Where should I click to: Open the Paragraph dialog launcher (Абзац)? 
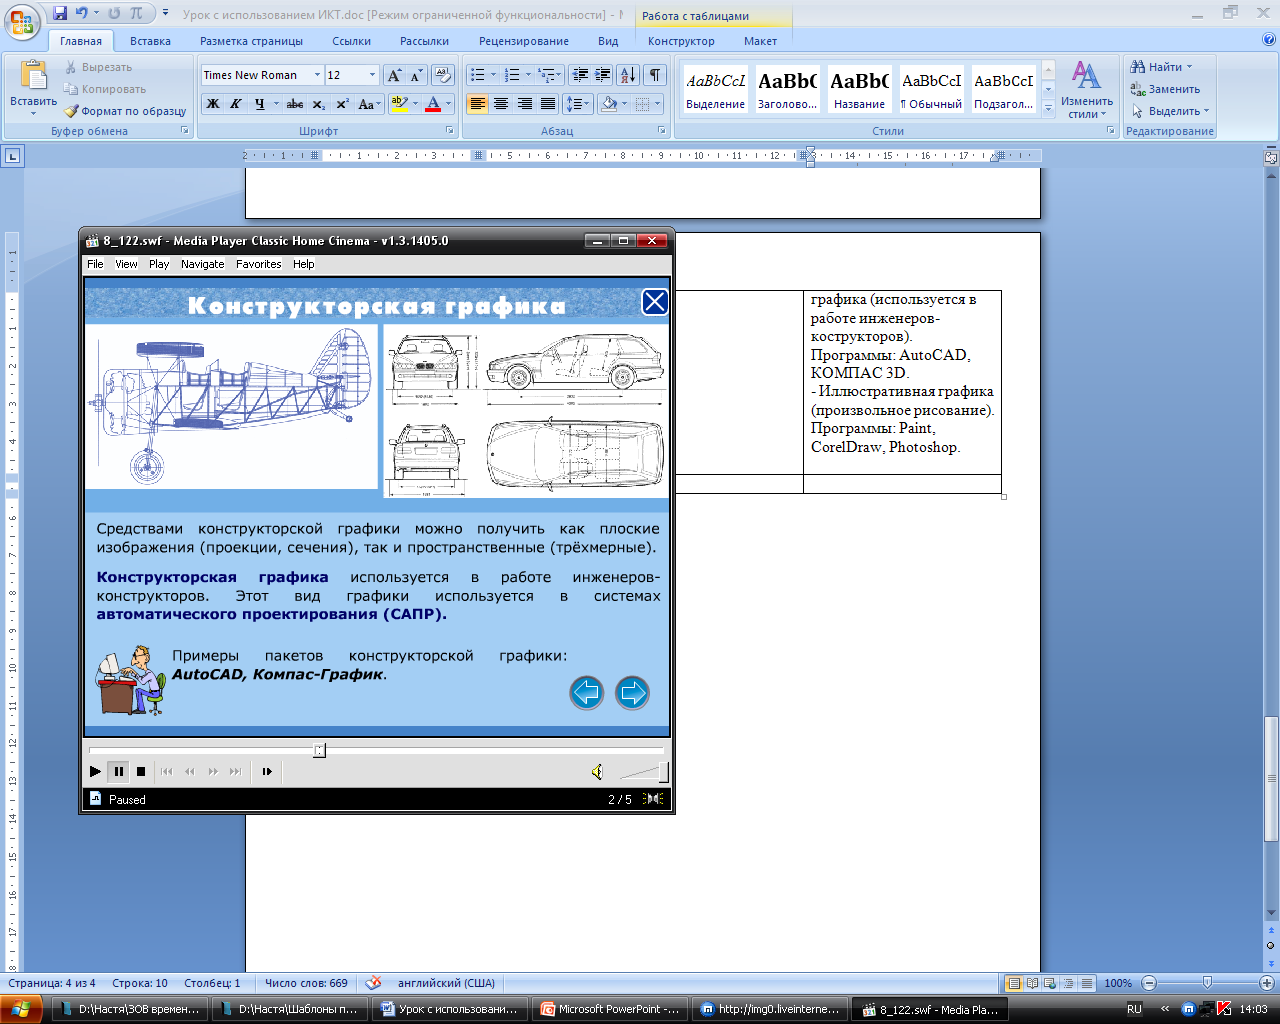[x=662, y=131]
